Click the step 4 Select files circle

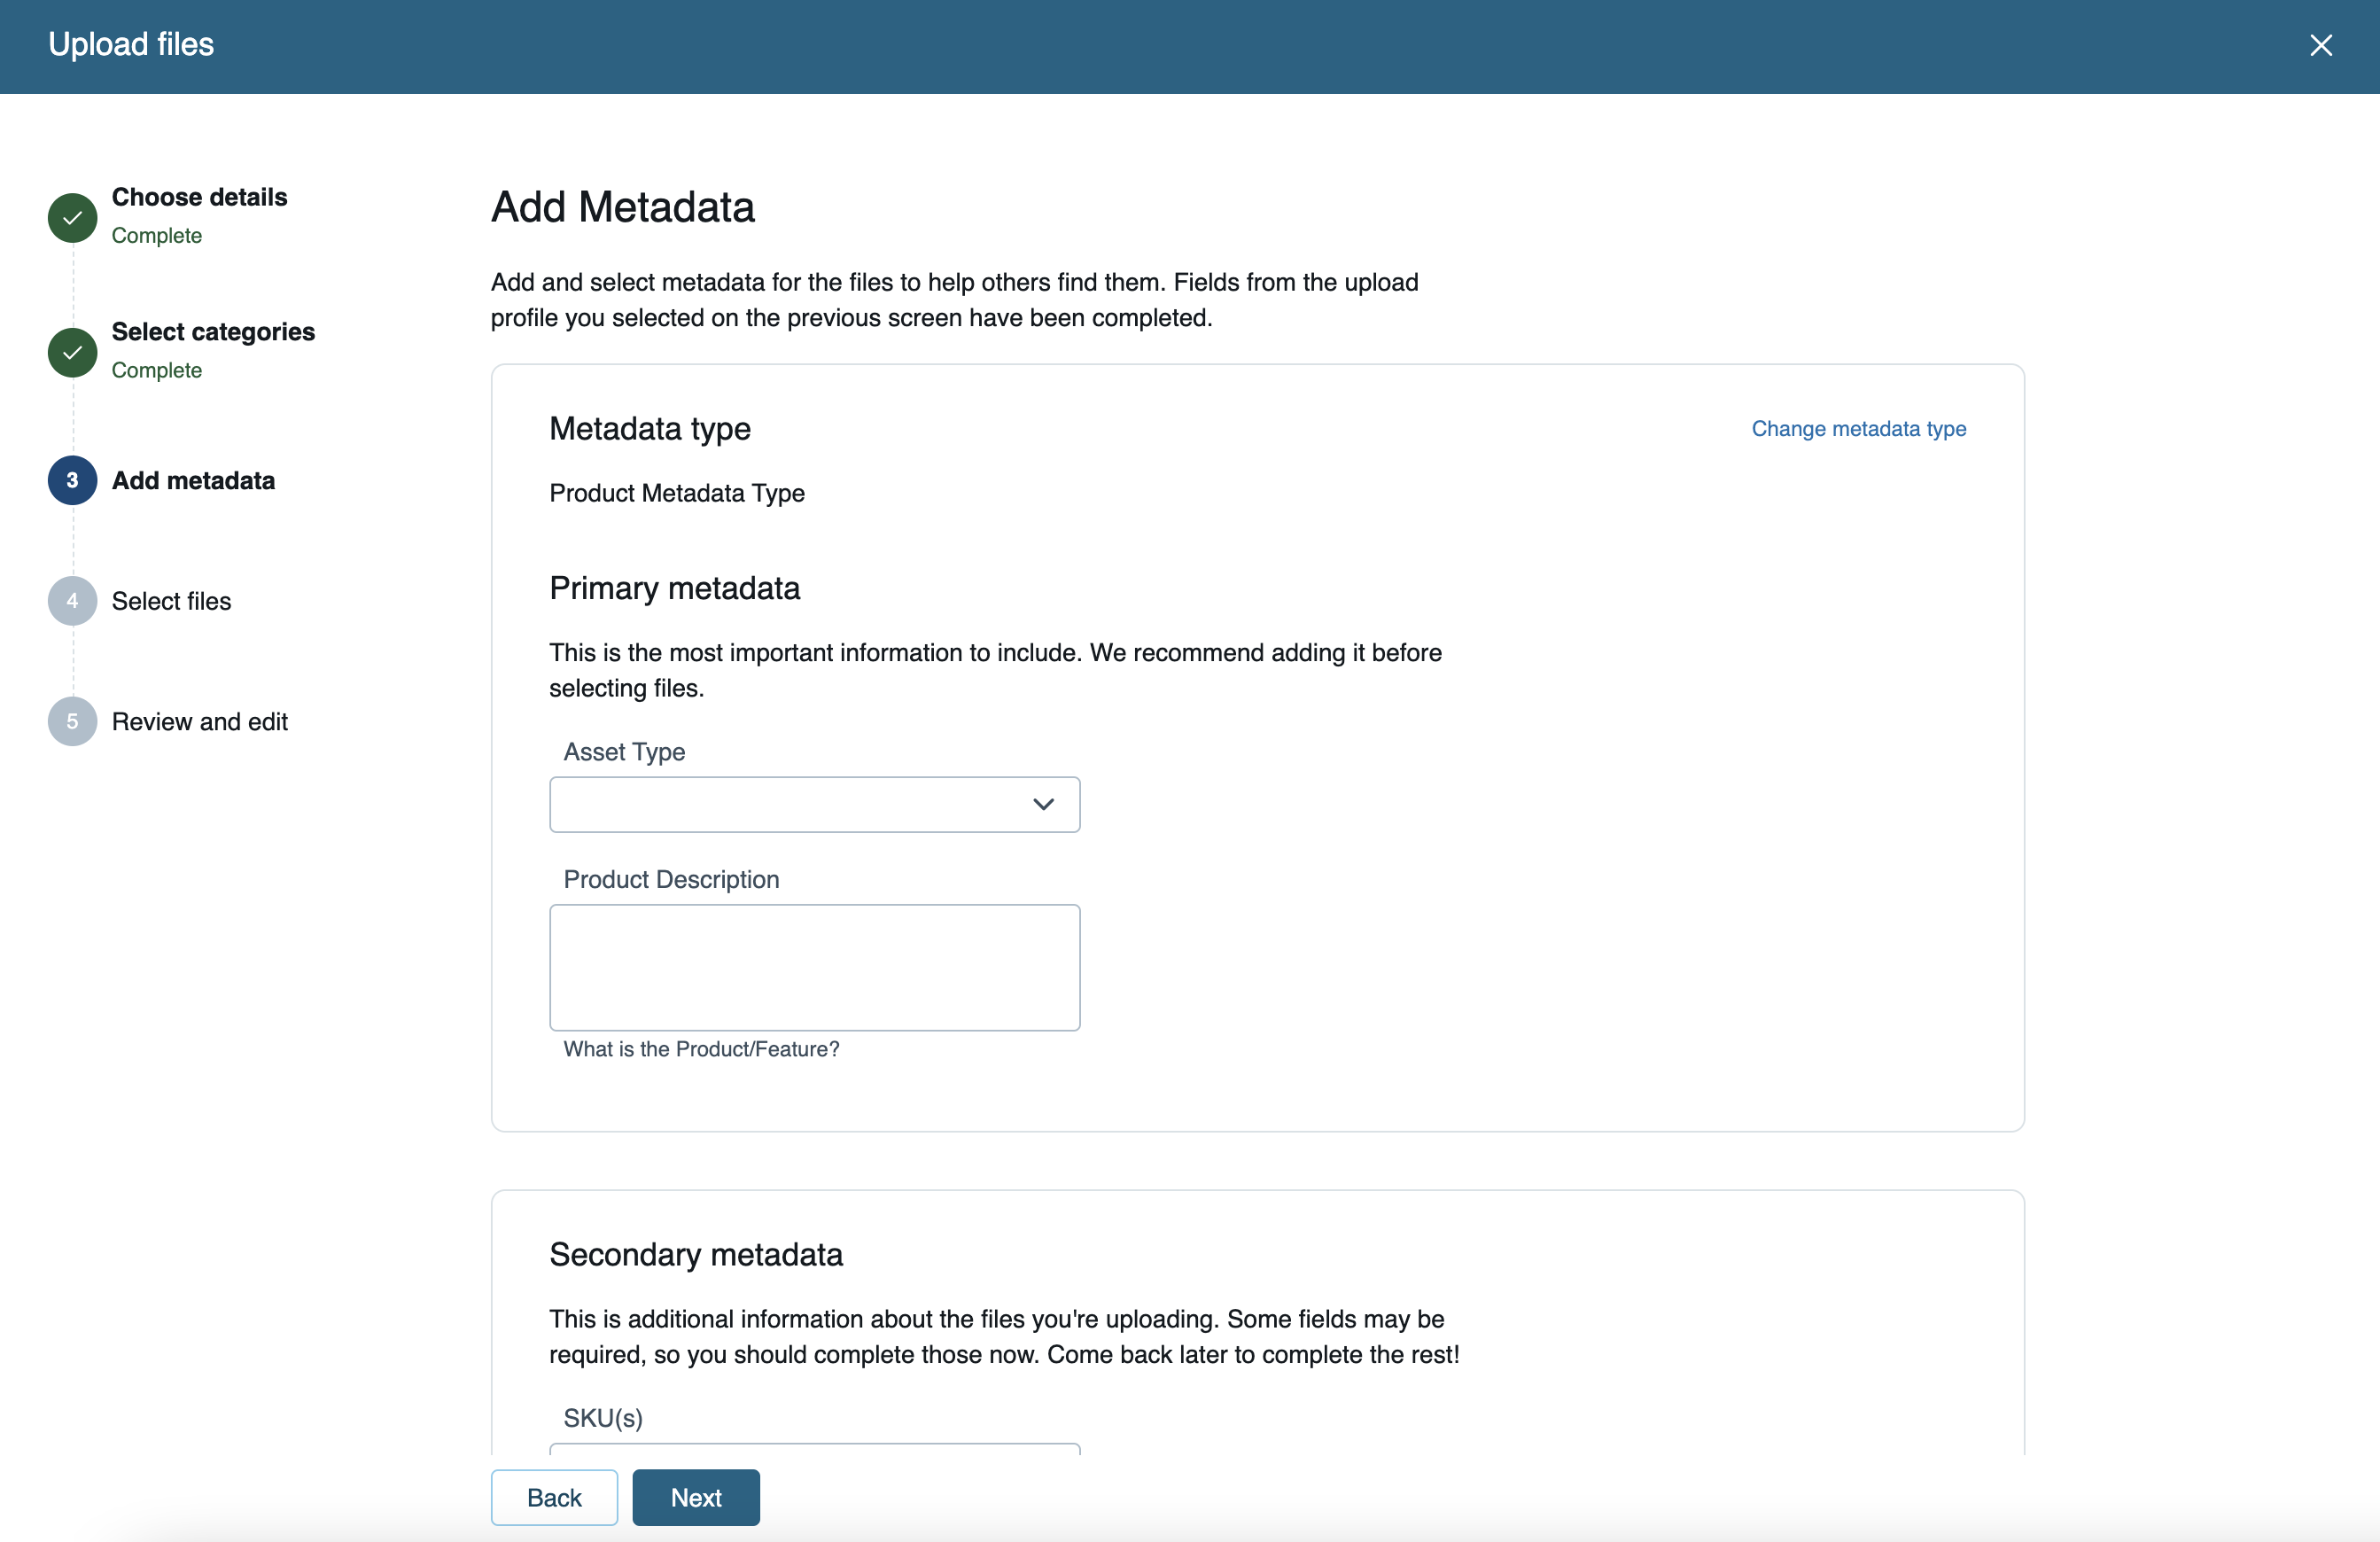point(72,601)
